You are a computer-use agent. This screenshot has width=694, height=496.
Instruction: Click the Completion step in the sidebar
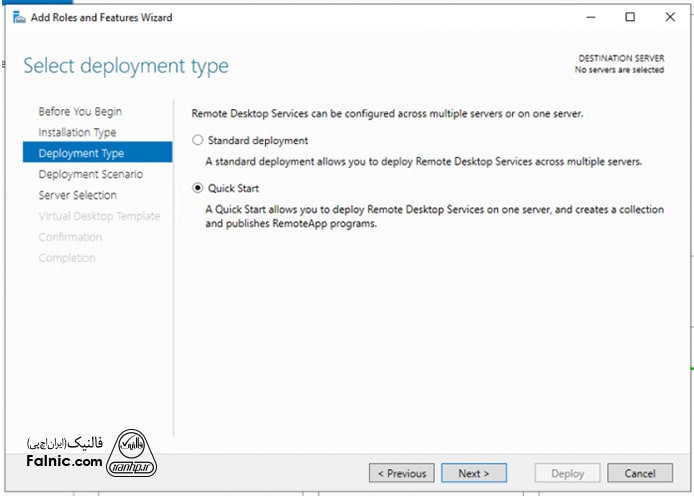[x=67, y=258]
